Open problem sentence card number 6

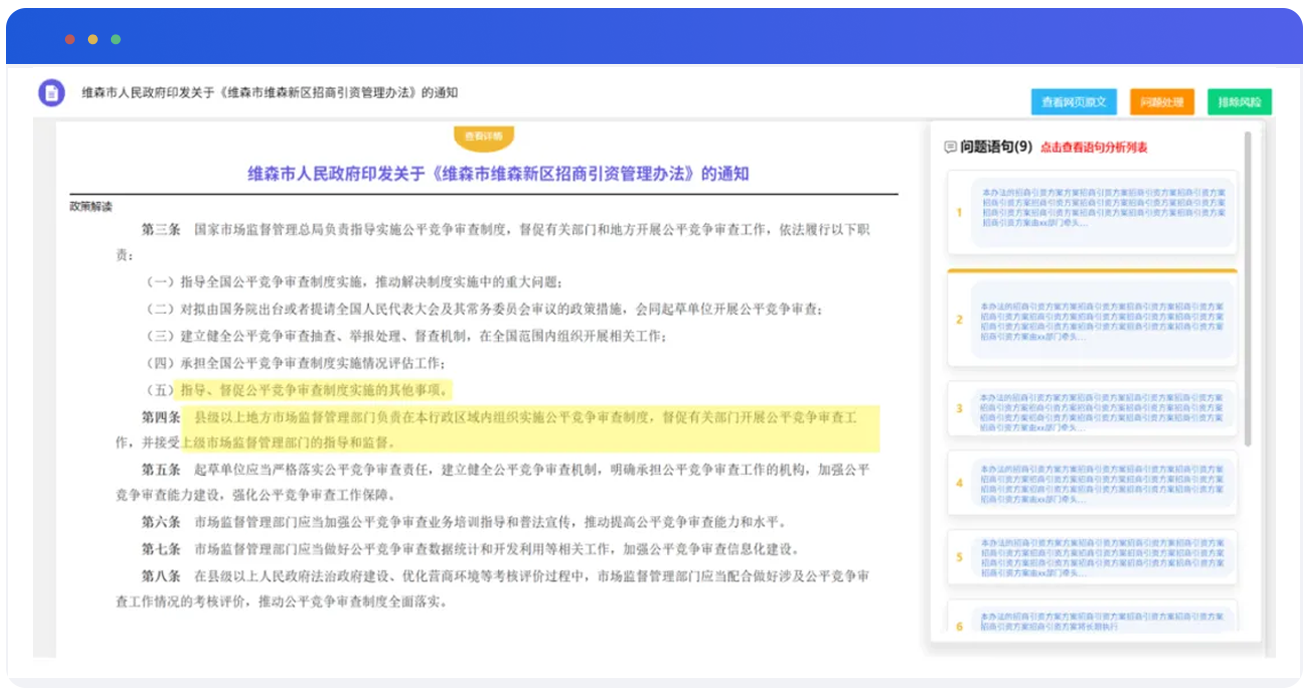point(1092,621)
